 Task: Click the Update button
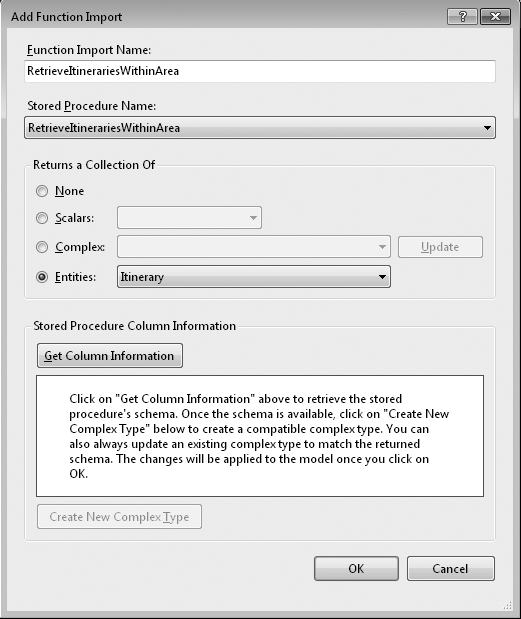[440, 247]
